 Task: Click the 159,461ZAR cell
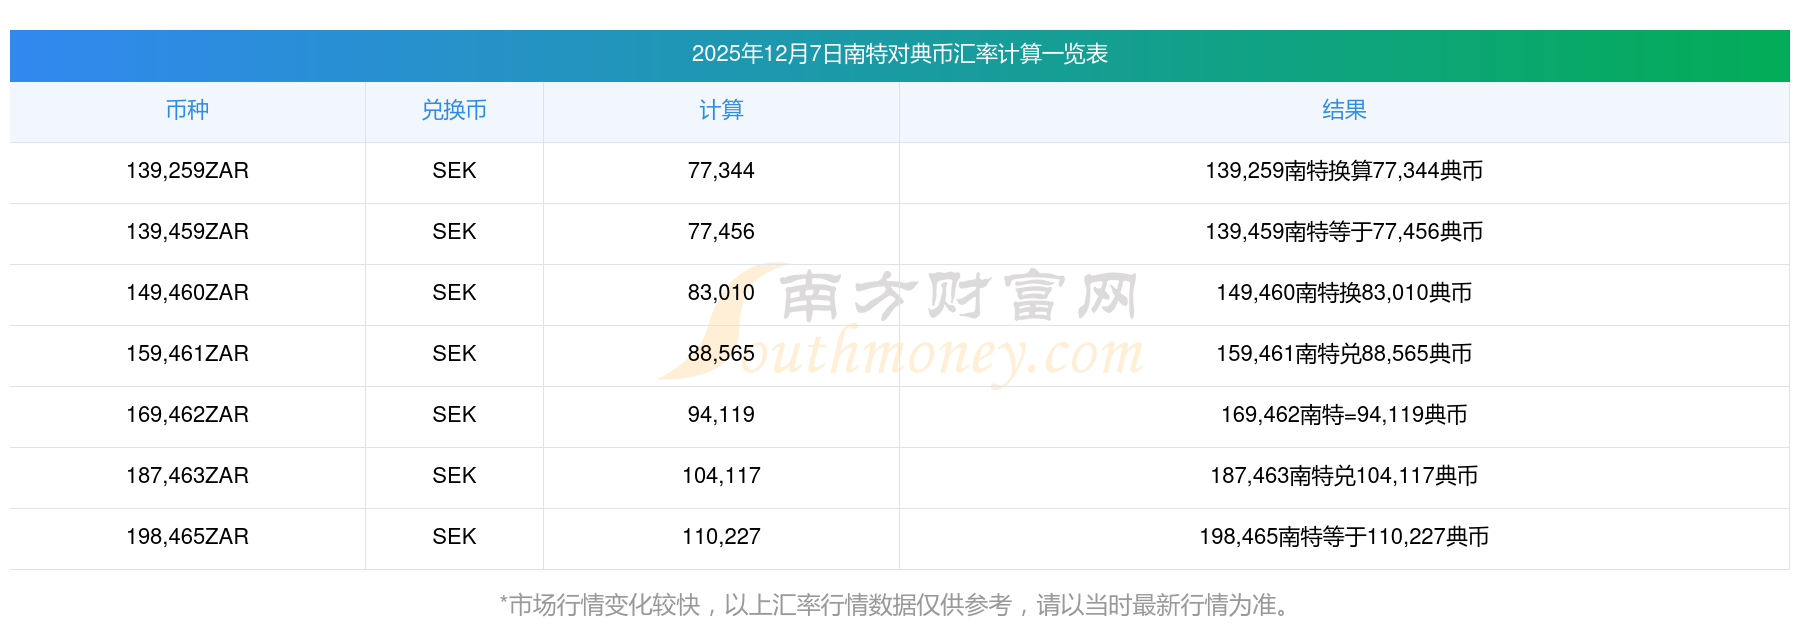(x=187, y=354)
